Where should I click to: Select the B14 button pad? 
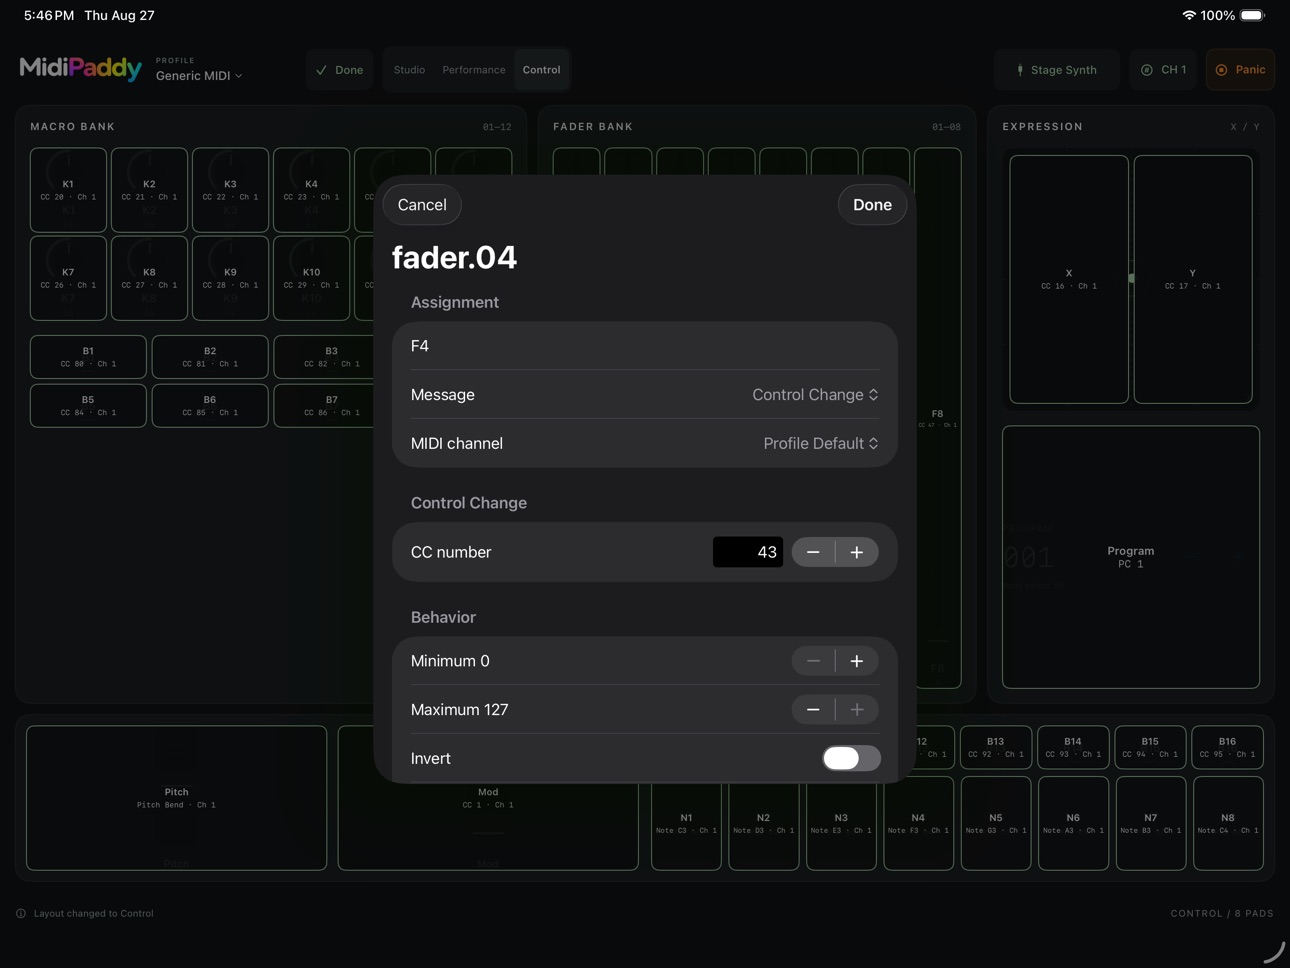[x=1073, y=747]
